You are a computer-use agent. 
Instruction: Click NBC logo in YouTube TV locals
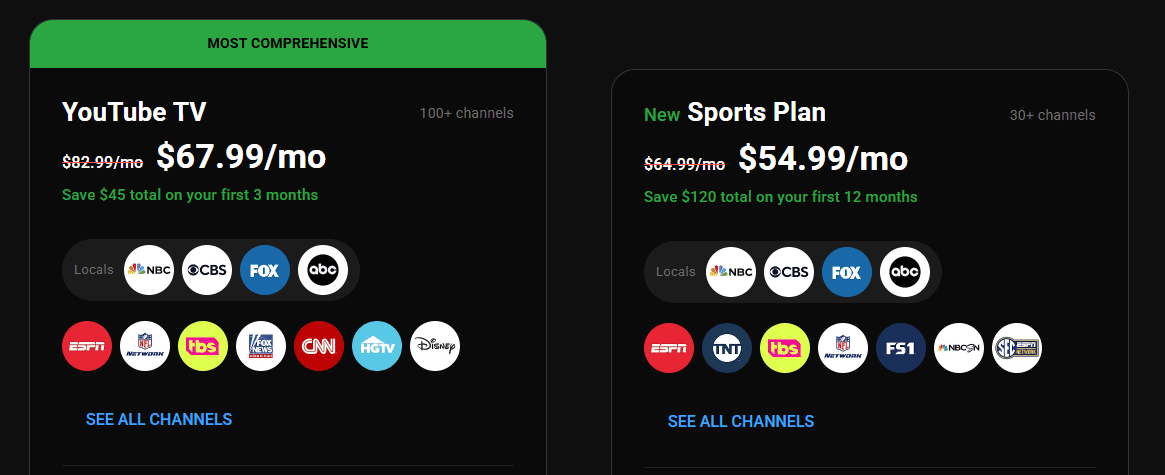pos(149,270)
